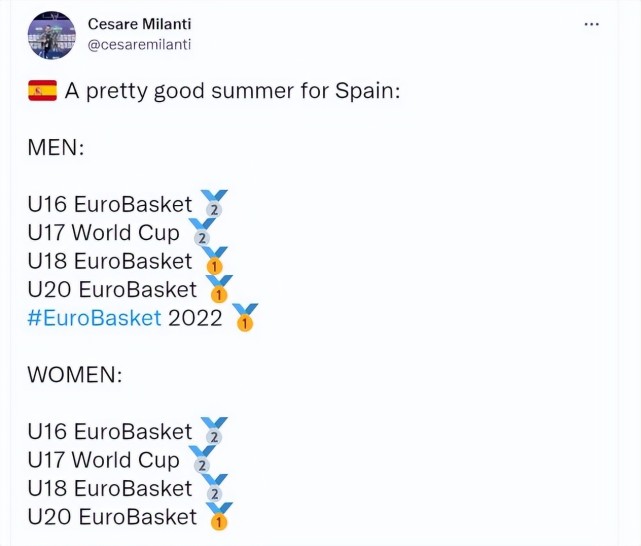Viewport: 641px width, 546px height.
Task: Click the WOMEN: heading text
Action: click(74, 375)
